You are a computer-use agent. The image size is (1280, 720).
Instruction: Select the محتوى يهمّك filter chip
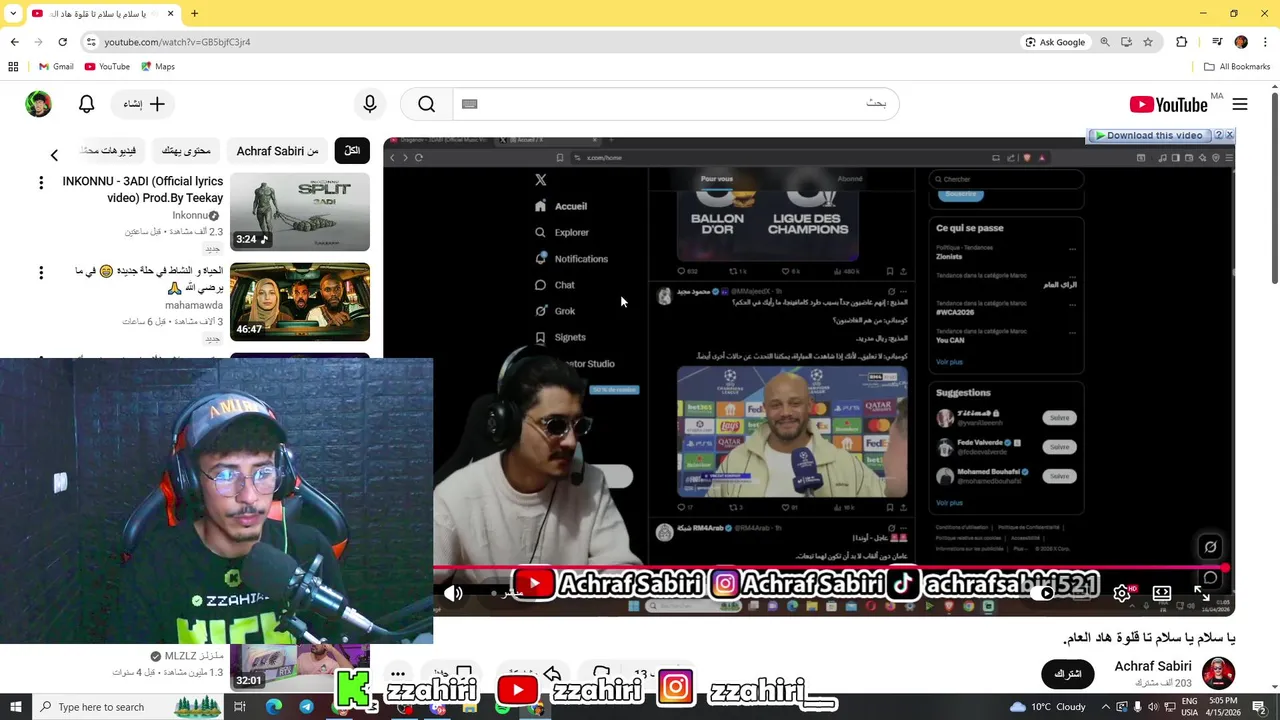(186, 150)
